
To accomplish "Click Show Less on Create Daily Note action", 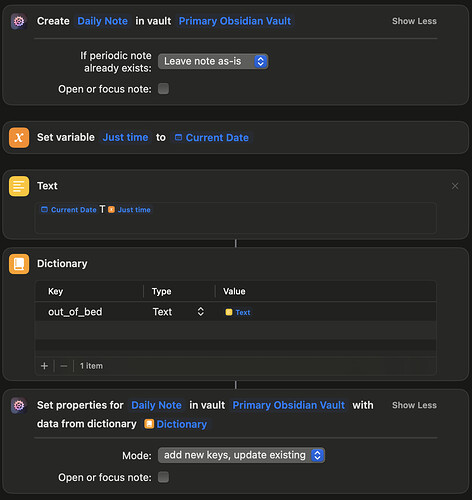I will tap(414, 21).
